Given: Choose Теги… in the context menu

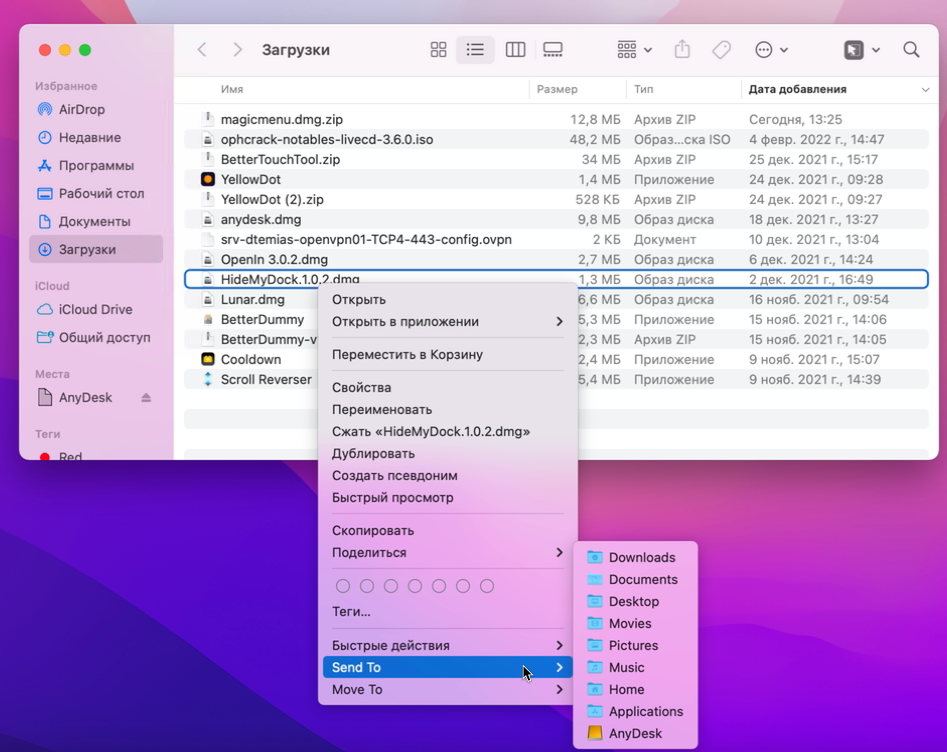Looking at the screenshot, I should [x=447, y=612].
